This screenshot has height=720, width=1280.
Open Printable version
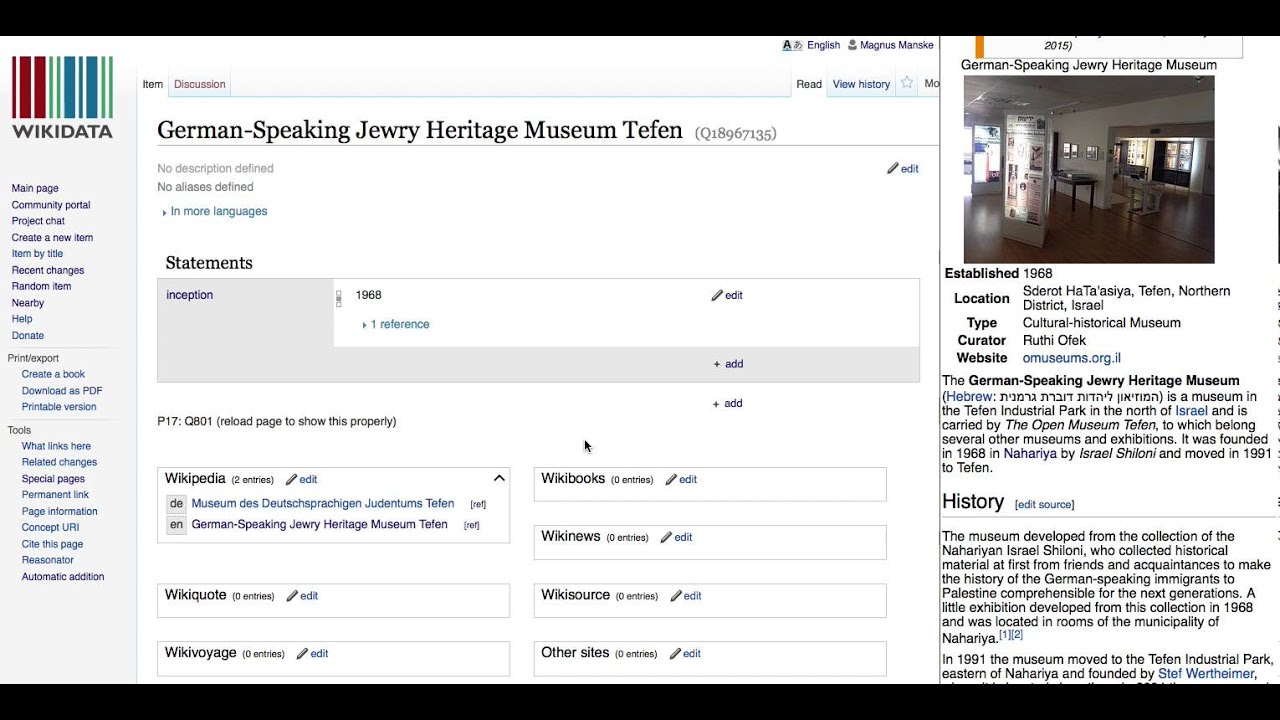tap(59, 407)
